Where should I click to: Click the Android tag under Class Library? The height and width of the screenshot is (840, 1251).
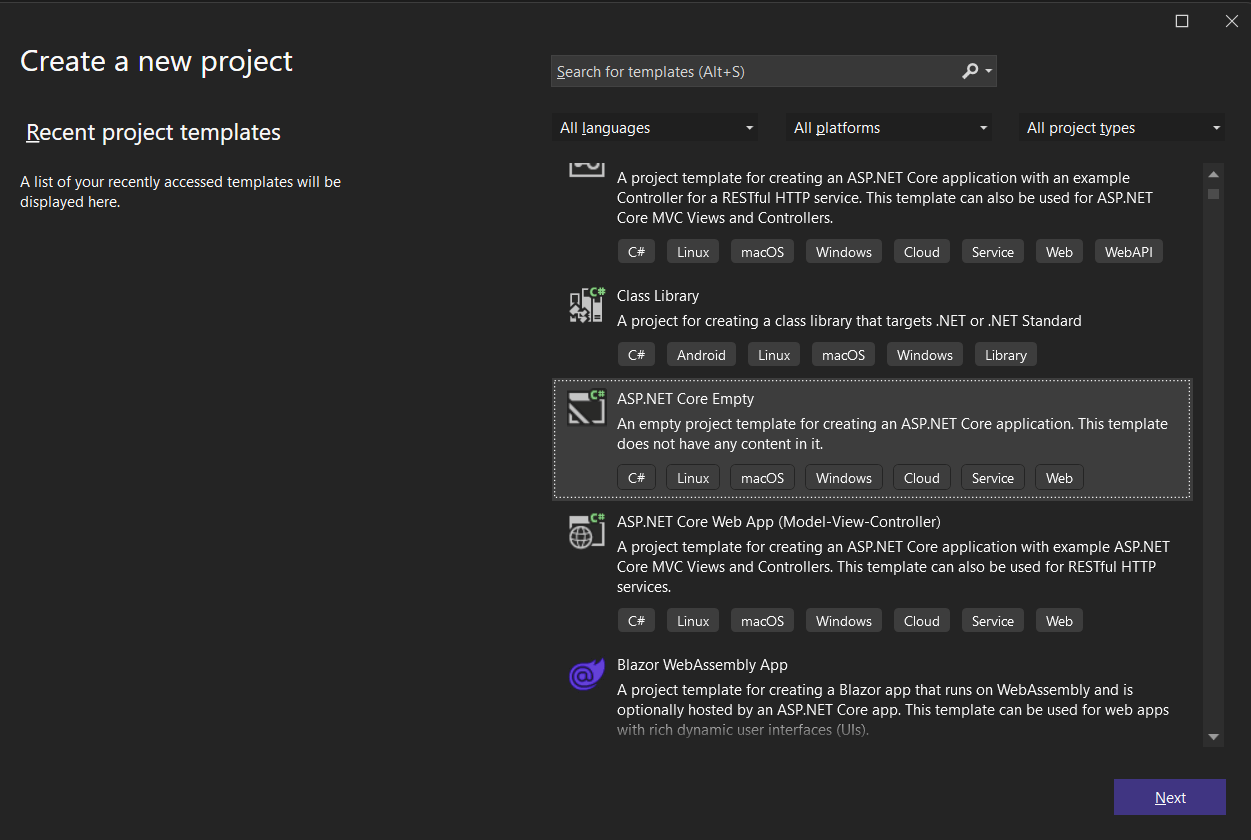pyautogui.click(x=701, y=355)
